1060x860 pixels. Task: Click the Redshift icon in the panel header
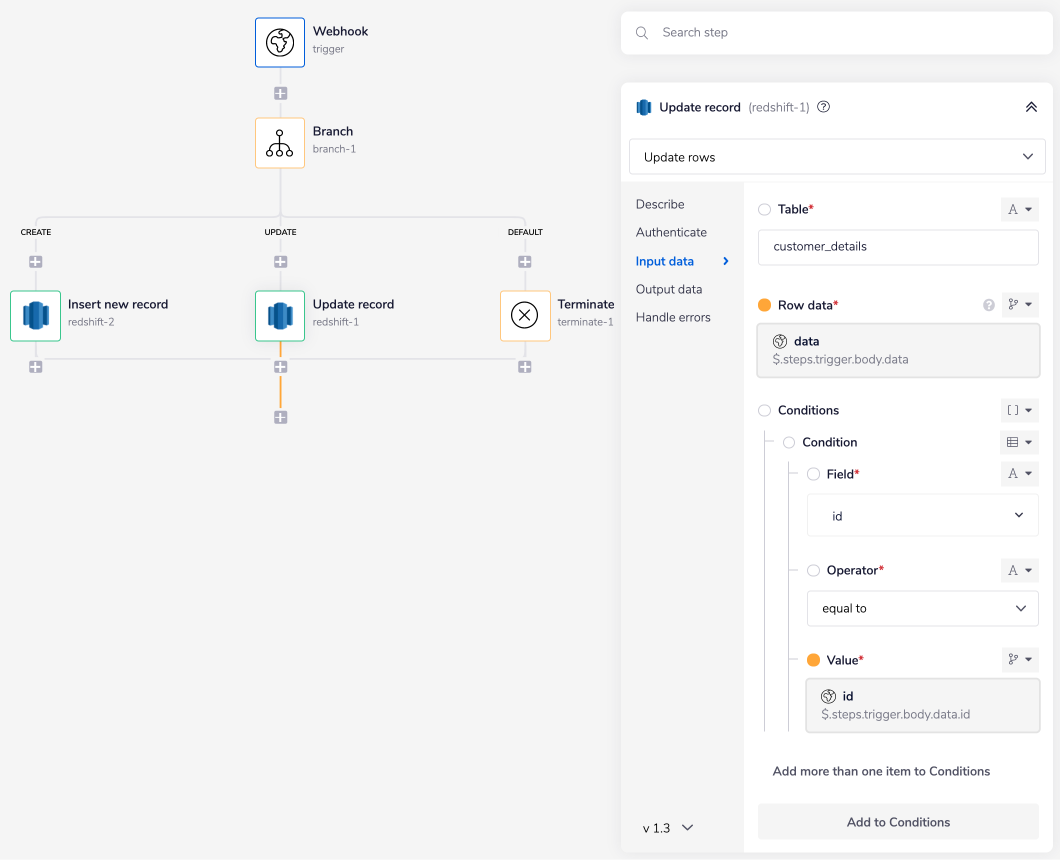click(x=644, y=107)
